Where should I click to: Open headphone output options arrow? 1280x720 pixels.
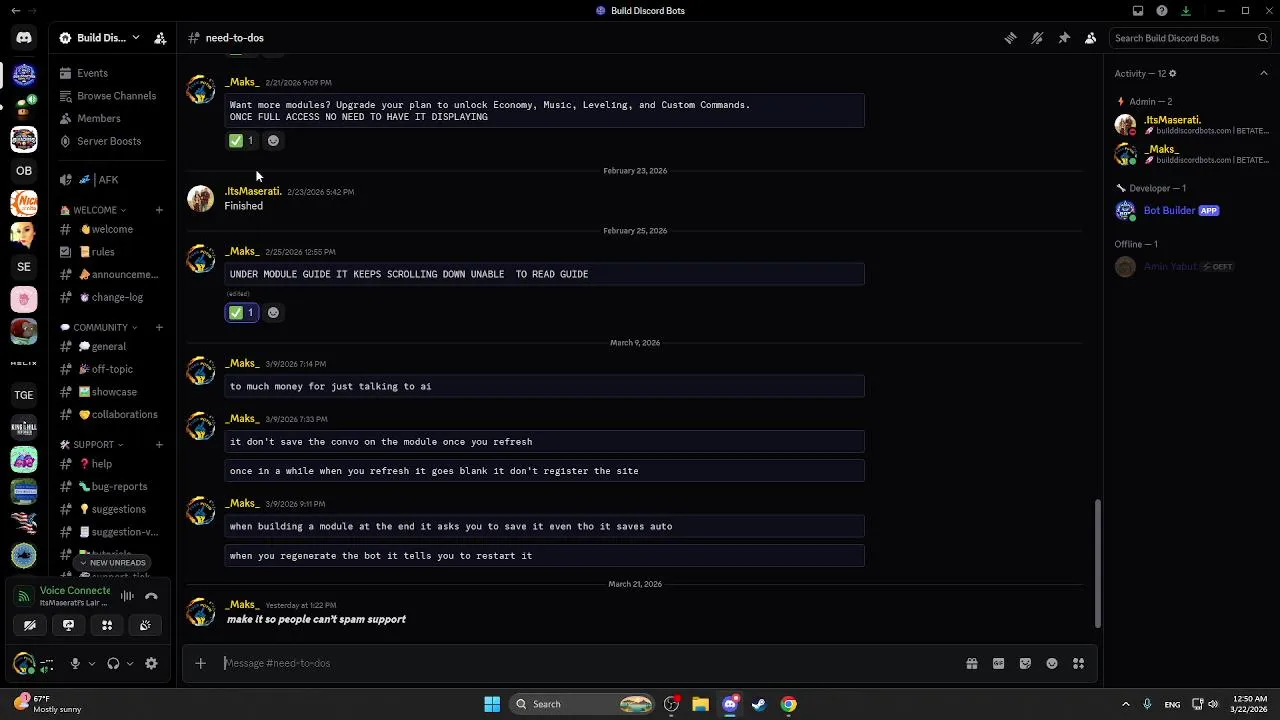tap(129, 663)
